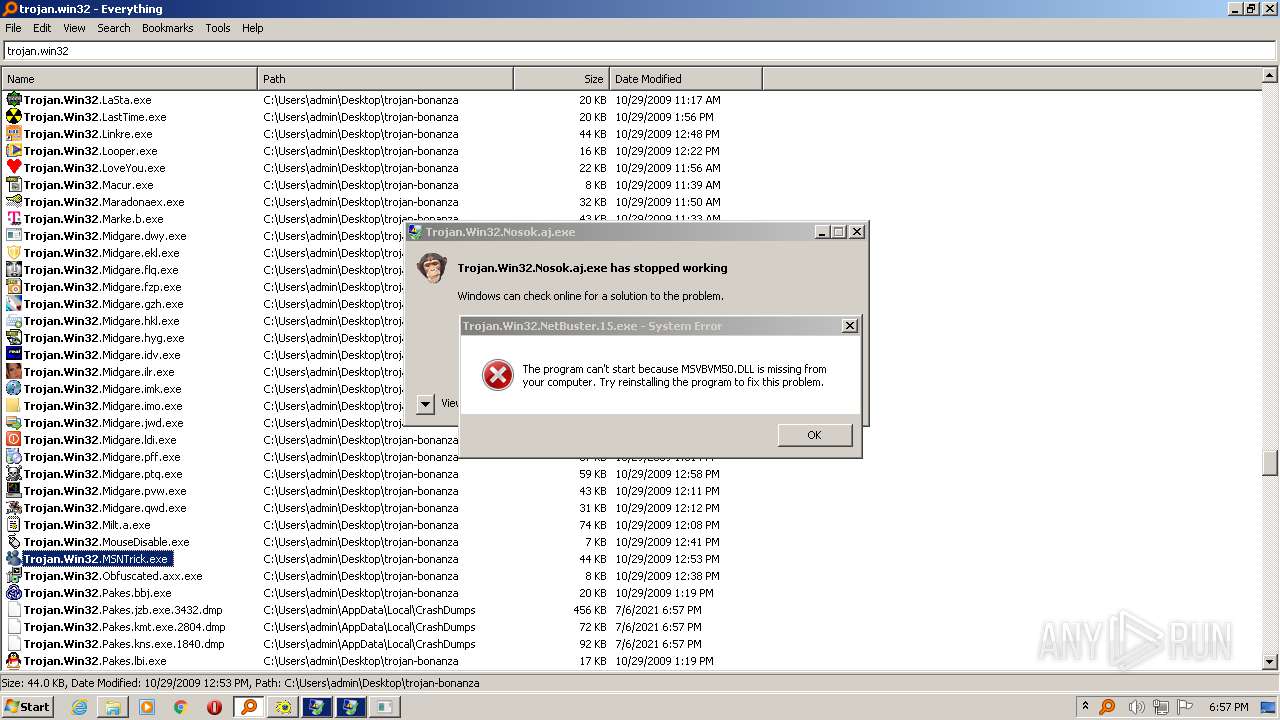Launch Windows Media Player from taskbar
Screen dimensions: 1280x720
pos(147,707)
